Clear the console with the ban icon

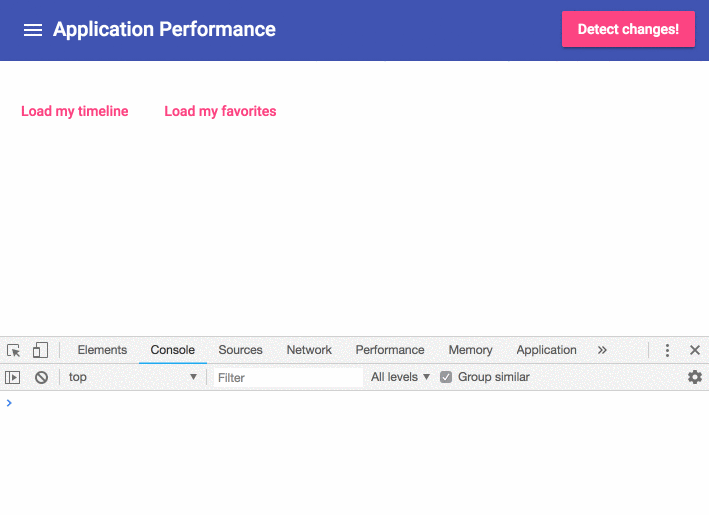[41, 377]
